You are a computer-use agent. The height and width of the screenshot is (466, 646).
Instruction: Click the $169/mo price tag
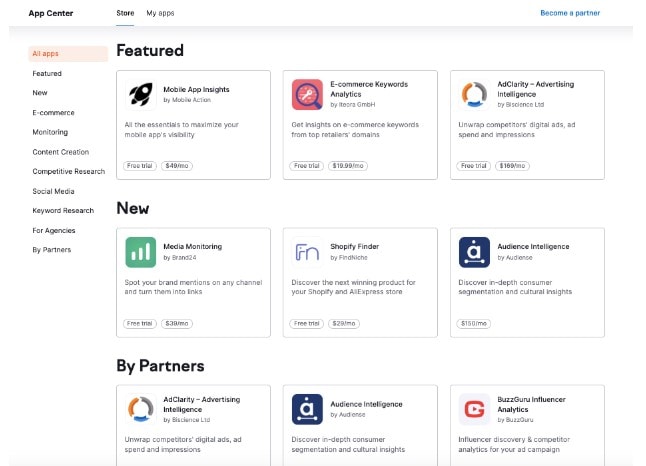512,166
